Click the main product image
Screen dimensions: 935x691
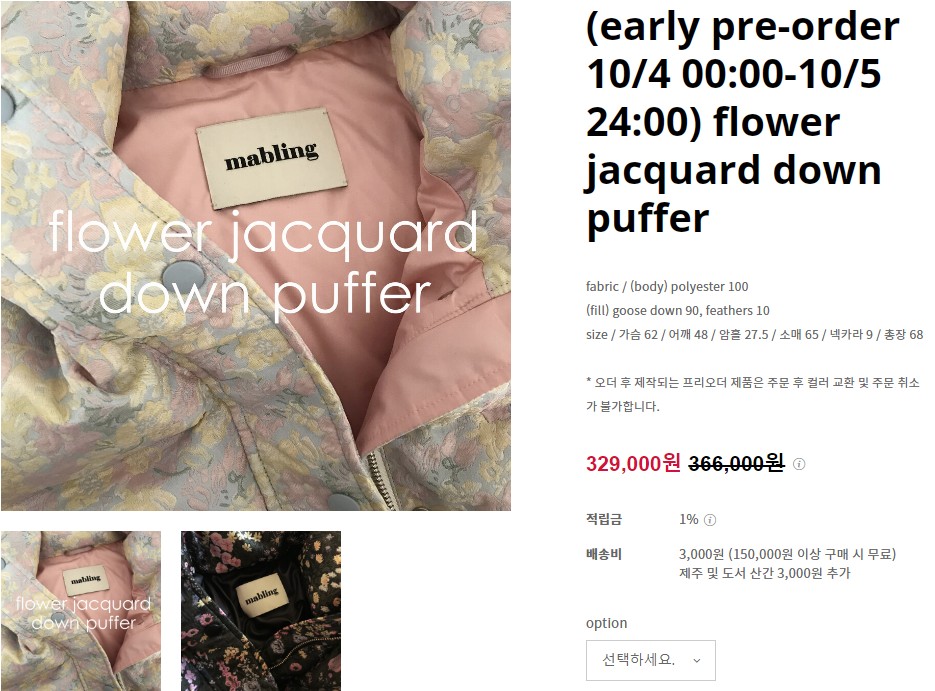pyautogui.click(x=256, y=256)
